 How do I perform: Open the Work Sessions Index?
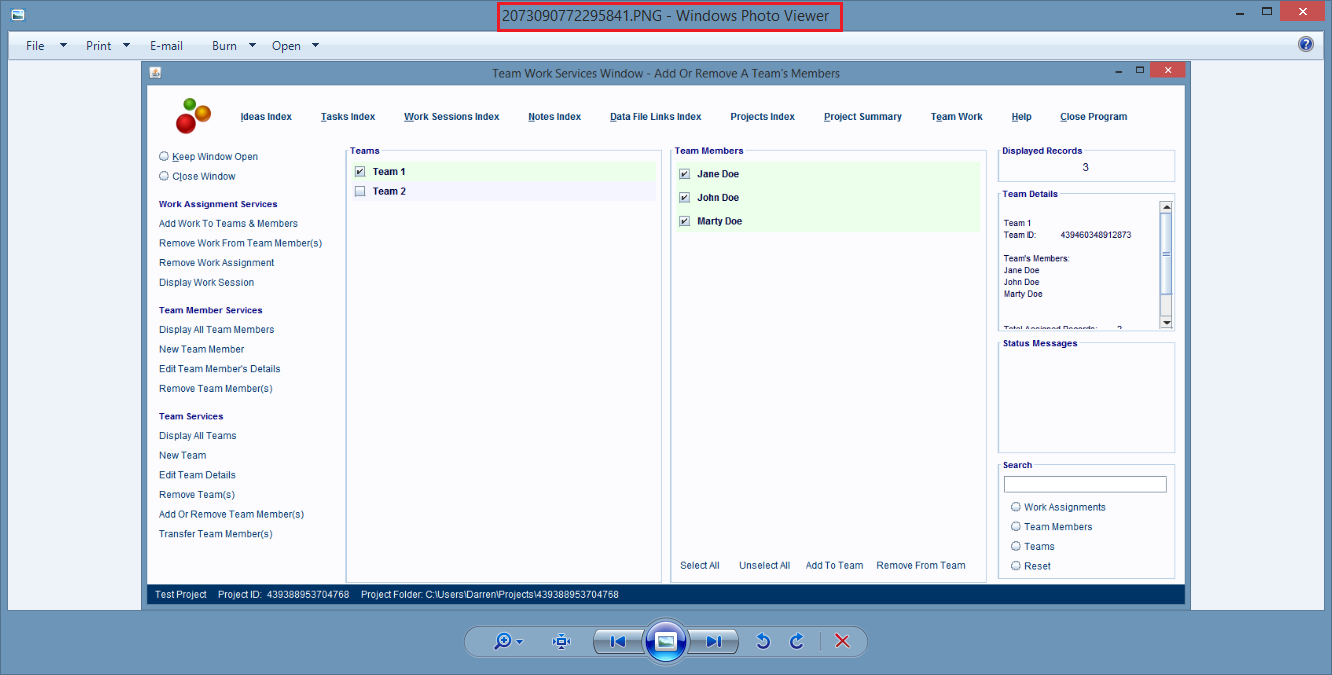click(x=452, y=117)
